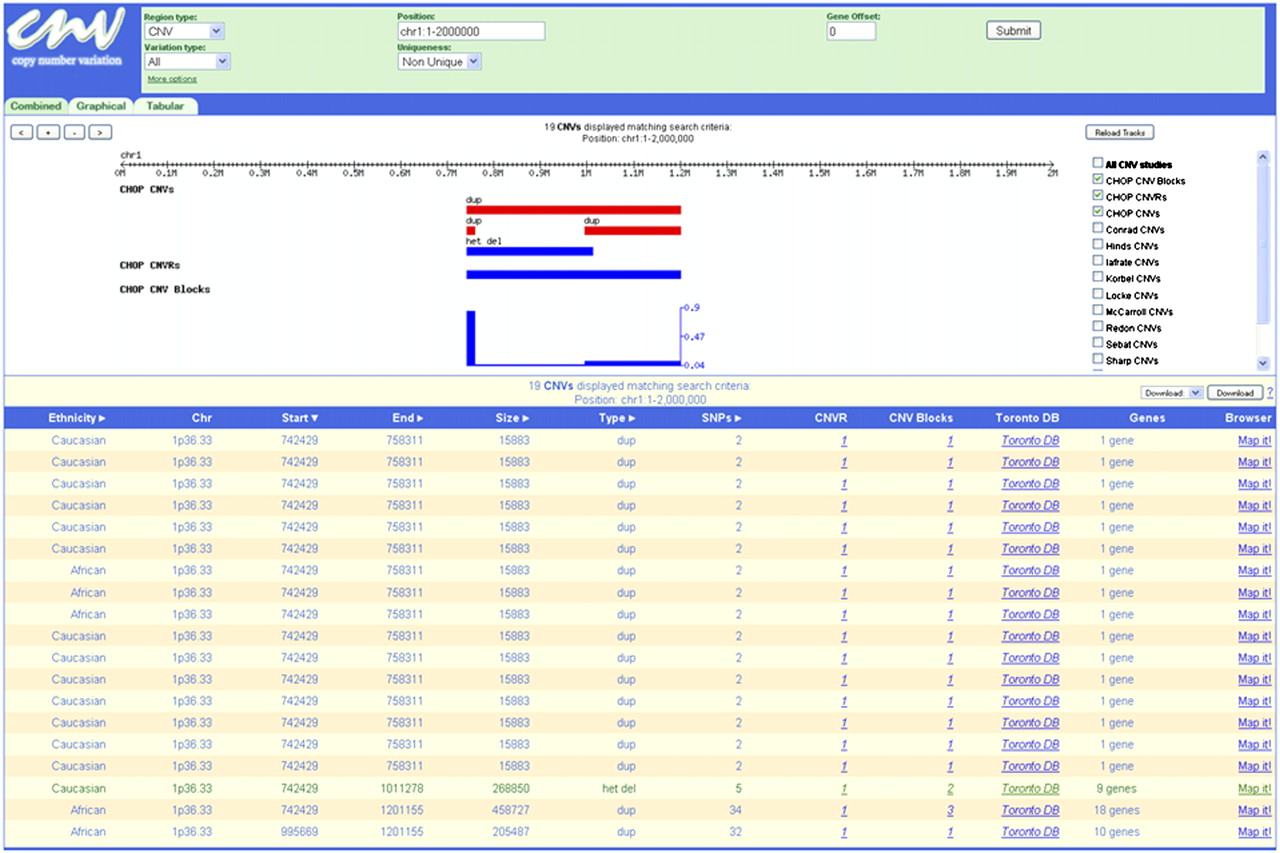The width and height of the screenshot is (1280, 853).
Task: Pan the track view right with the > button
Action: [x=100, y=132]
